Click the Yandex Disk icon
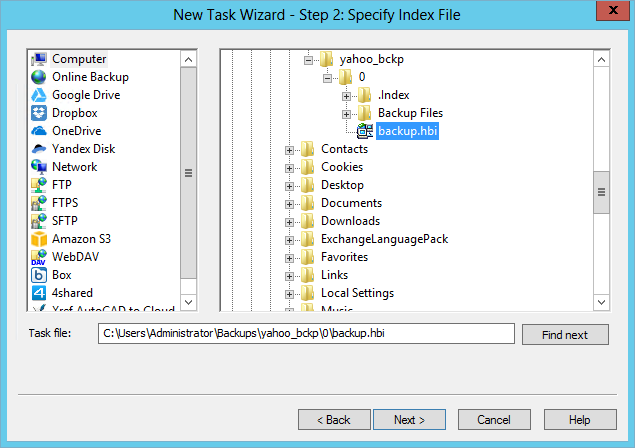The height and width of the screenshot is (448, 635). click(x=39, y=149)
